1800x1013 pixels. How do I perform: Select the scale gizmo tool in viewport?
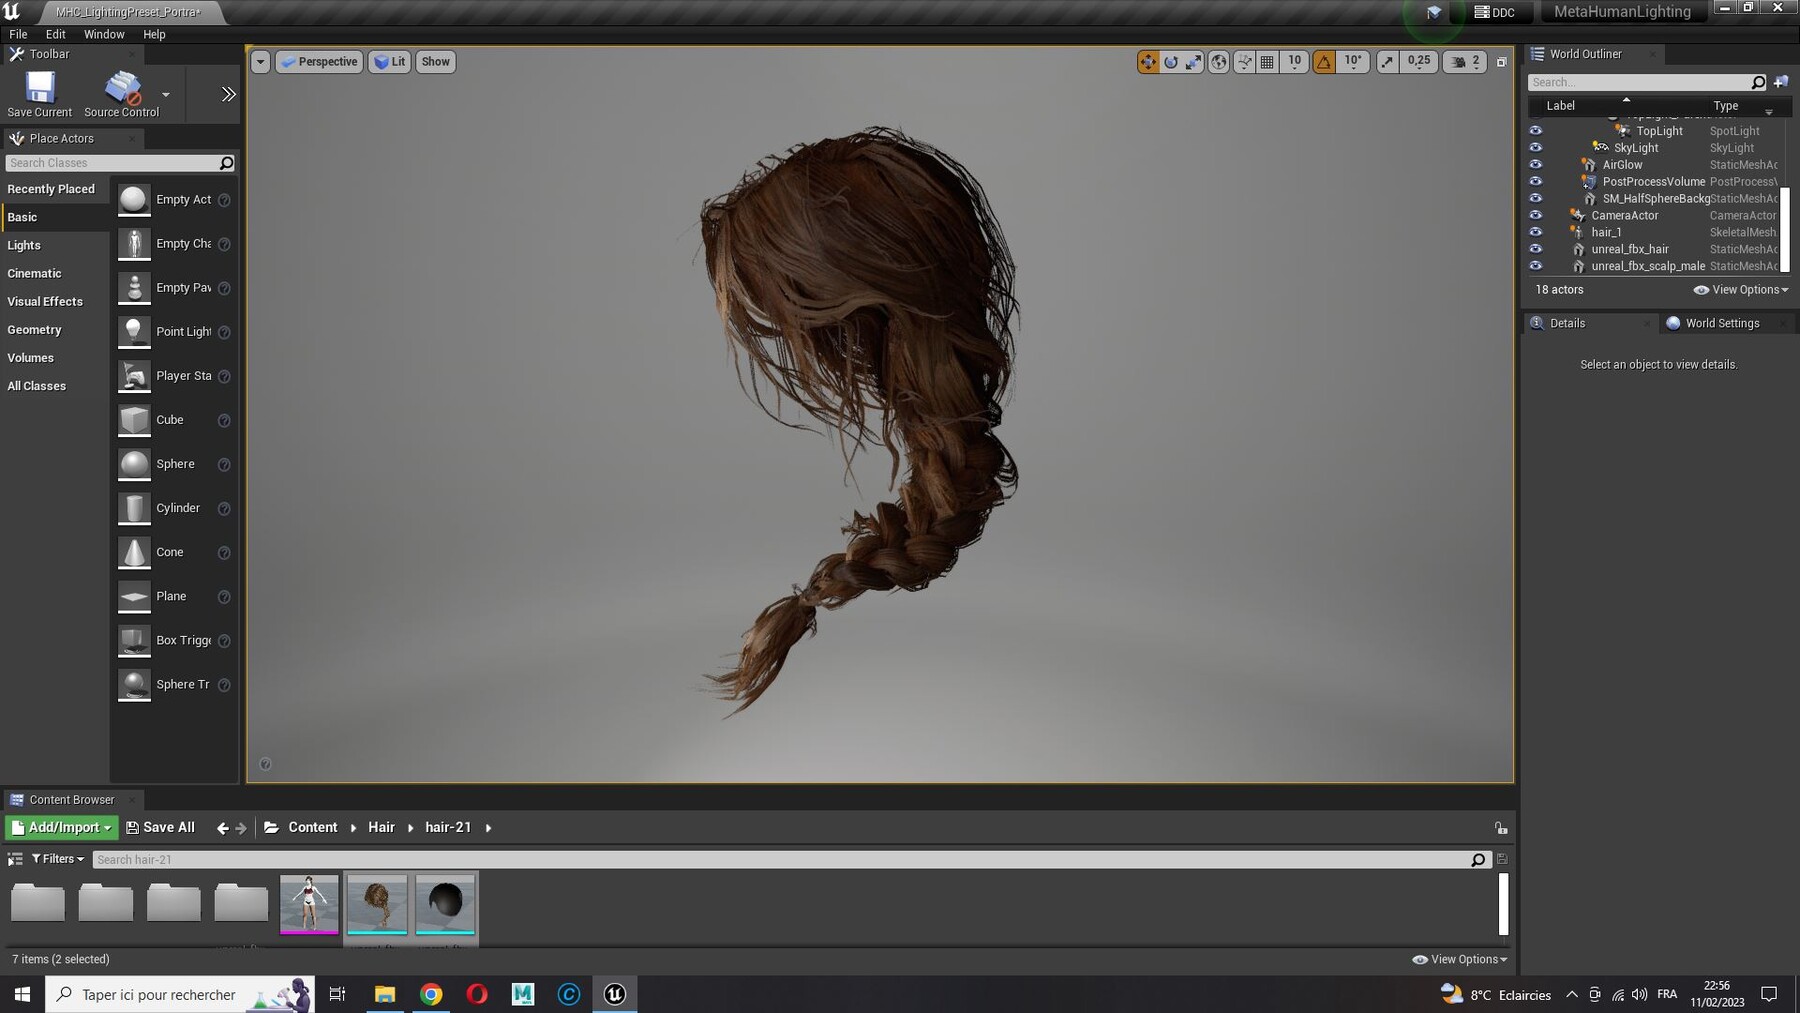(1193, 62)
